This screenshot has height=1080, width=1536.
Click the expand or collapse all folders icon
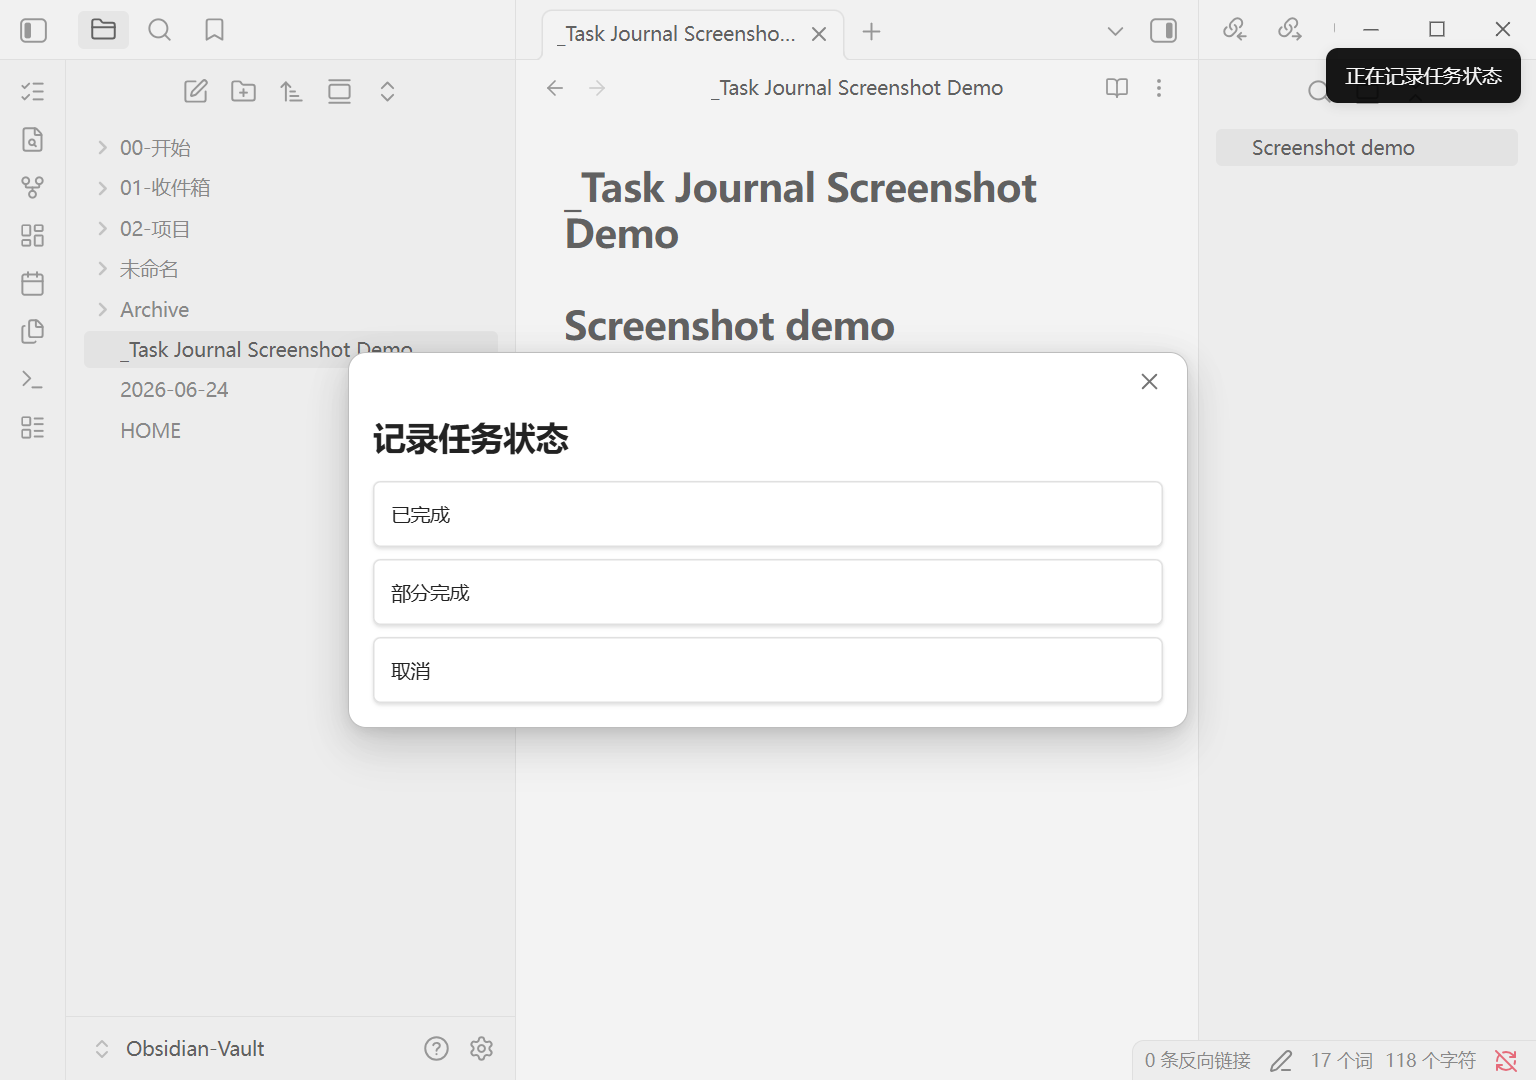(x=387, y=91)
